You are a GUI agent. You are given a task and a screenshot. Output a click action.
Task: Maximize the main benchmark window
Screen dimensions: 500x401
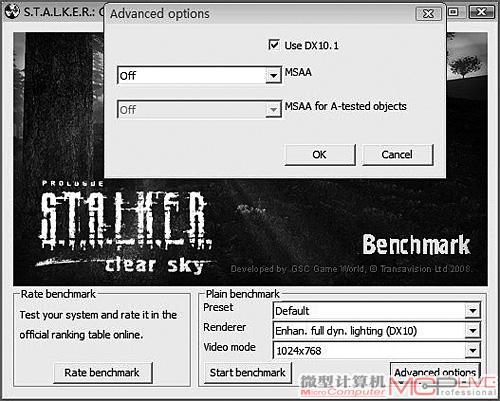point(453,12)
